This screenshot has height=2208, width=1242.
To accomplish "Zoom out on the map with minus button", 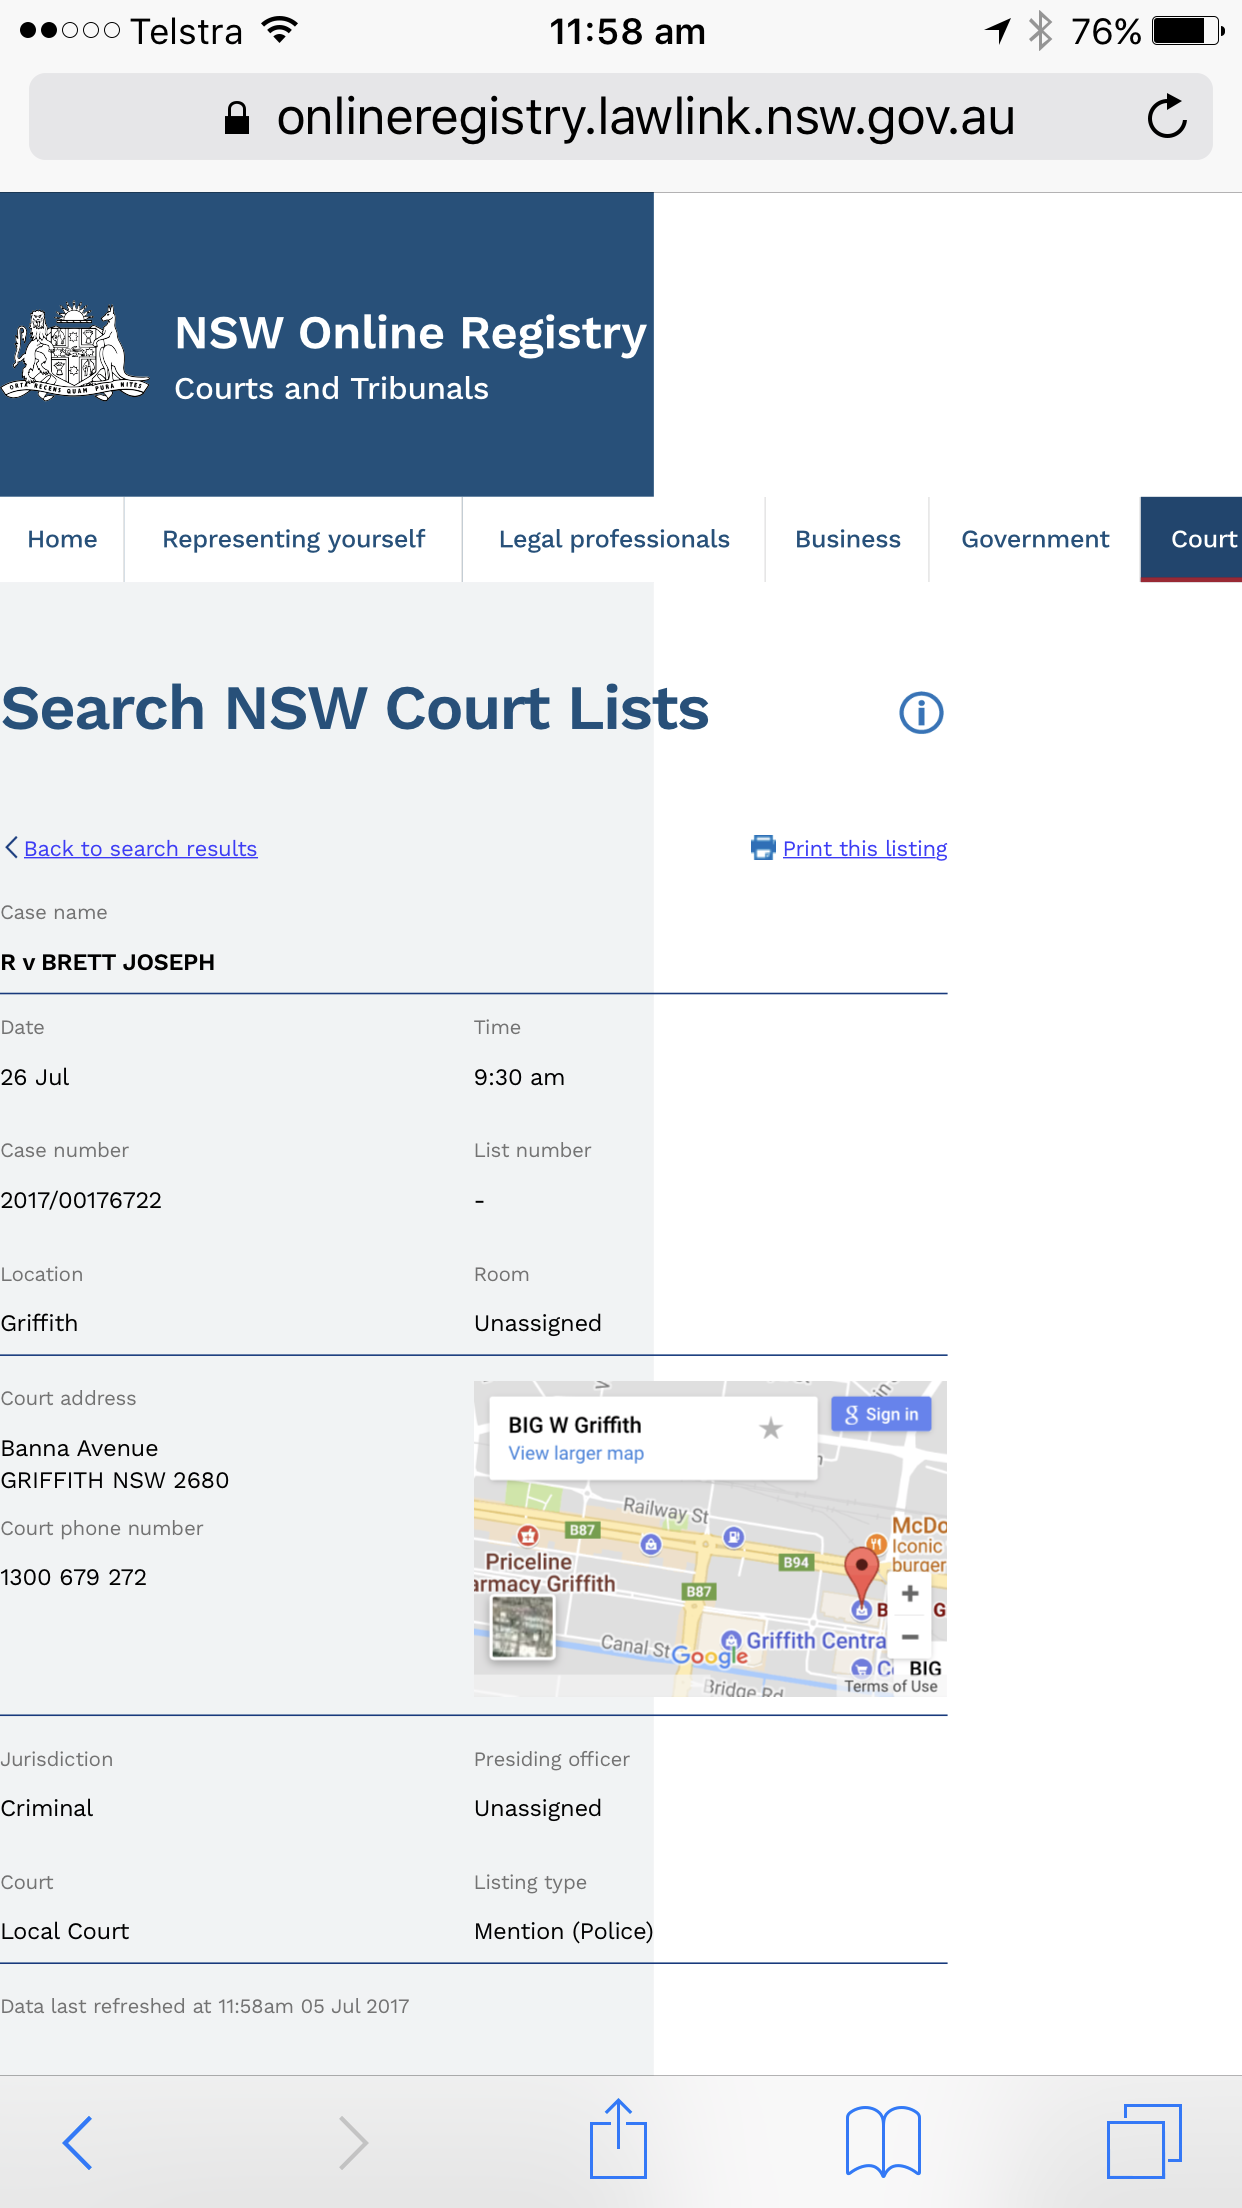I will (910, 1637).
